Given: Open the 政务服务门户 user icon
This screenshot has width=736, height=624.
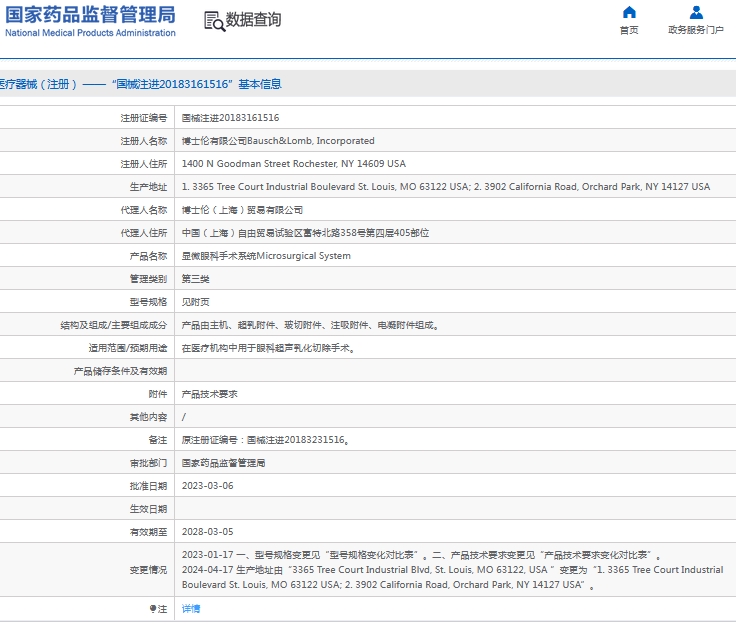Looking at the screenshot, I should pyautogui.click(x=696, y=12).
